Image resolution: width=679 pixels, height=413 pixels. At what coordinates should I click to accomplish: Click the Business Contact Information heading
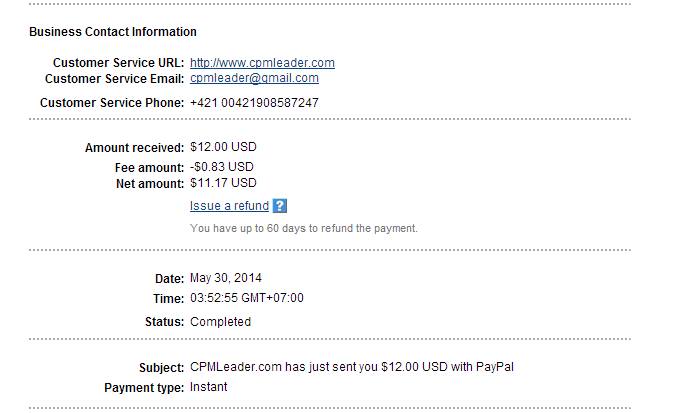pyautogui.click(x=113, y=32)
